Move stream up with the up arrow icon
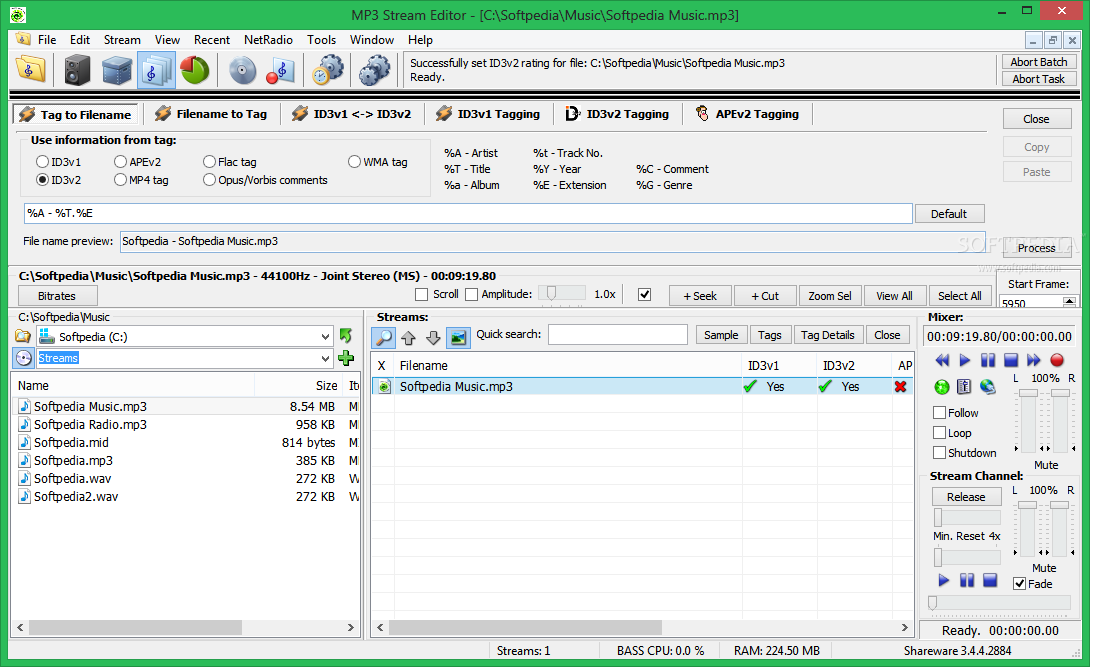The image size is (1100, 667). (408, 338)
